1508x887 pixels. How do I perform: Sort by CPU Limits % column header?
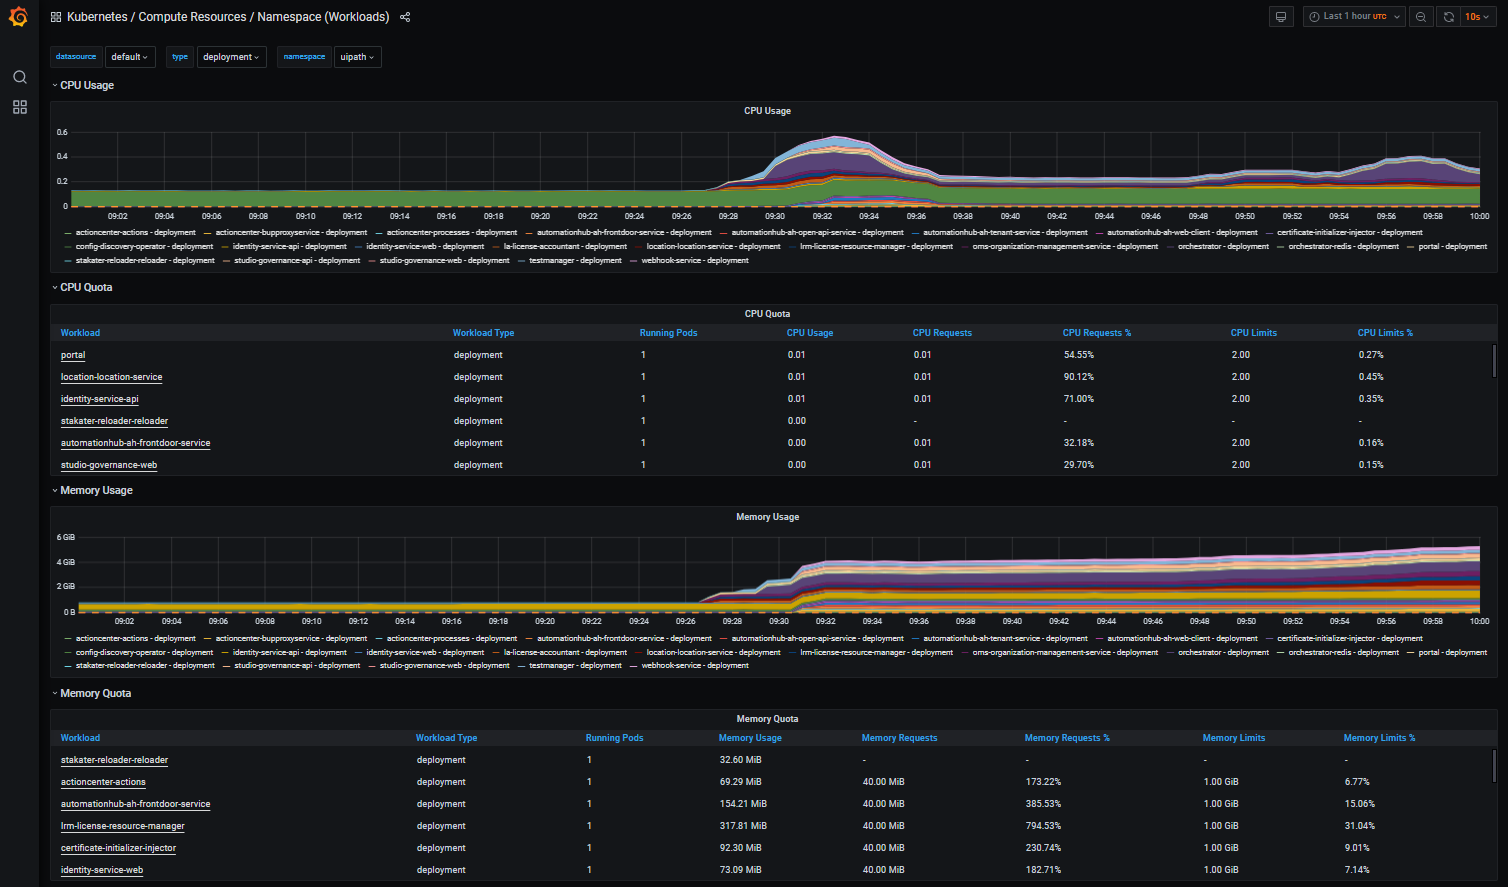point(1385,333)
